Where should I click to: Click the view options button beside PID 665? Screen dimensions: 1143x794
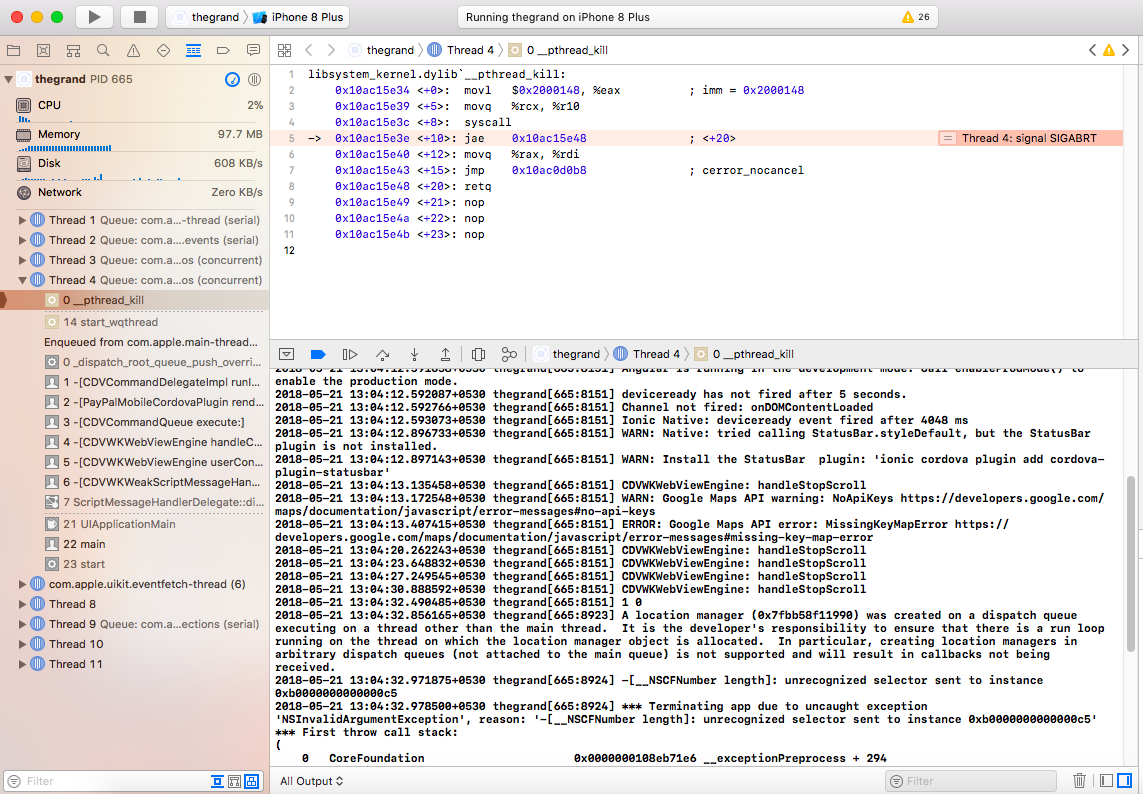pyautogui.click(x=254, y=79)
